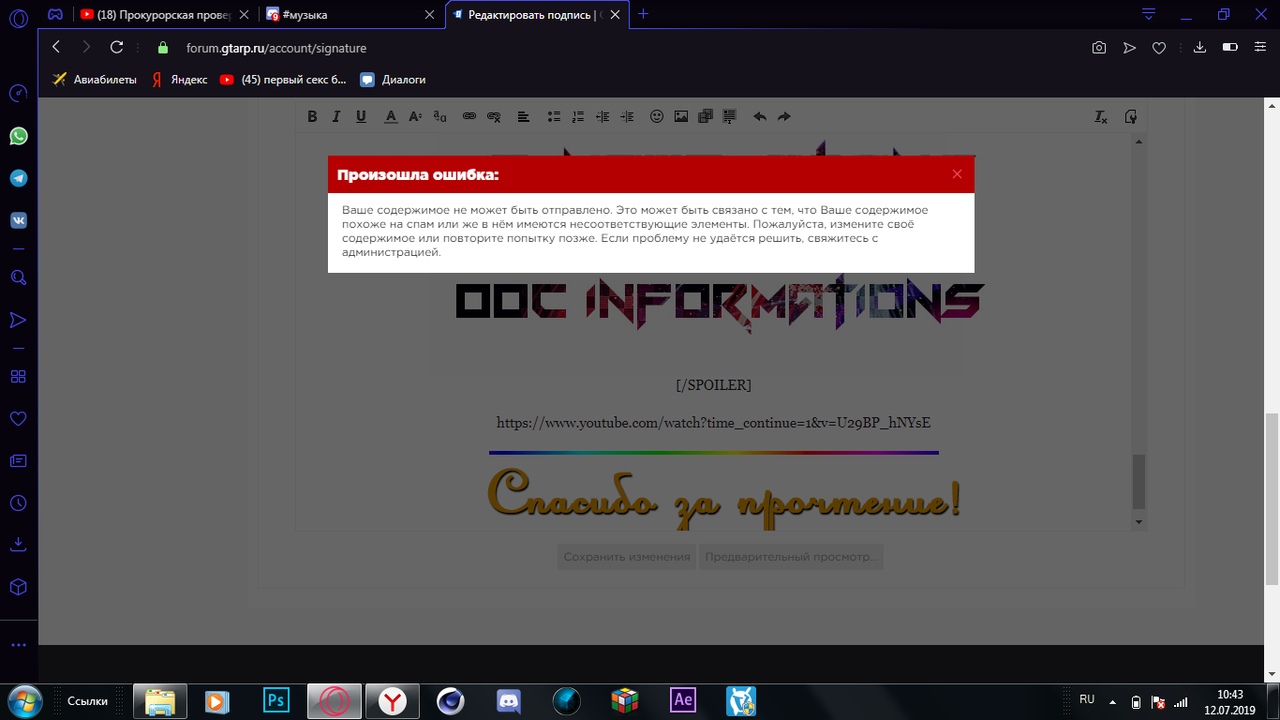Viewport: 1280px width, 720px height.
Task: Open Windows Start menu
Action: coord(24,700)
